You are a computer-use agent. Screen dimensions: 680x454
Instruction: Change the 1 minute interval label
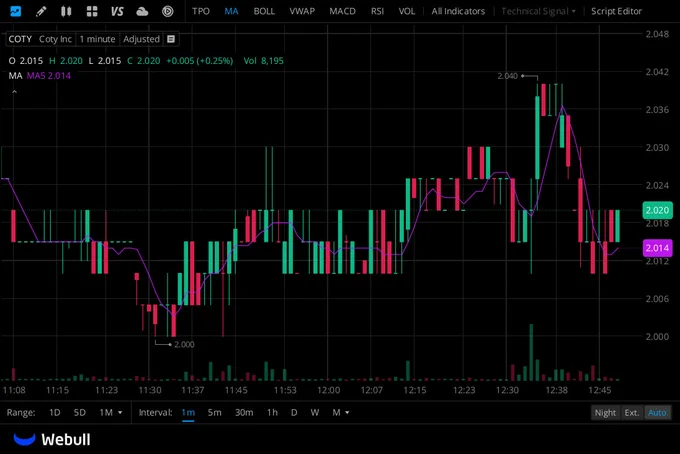(98, 39)
